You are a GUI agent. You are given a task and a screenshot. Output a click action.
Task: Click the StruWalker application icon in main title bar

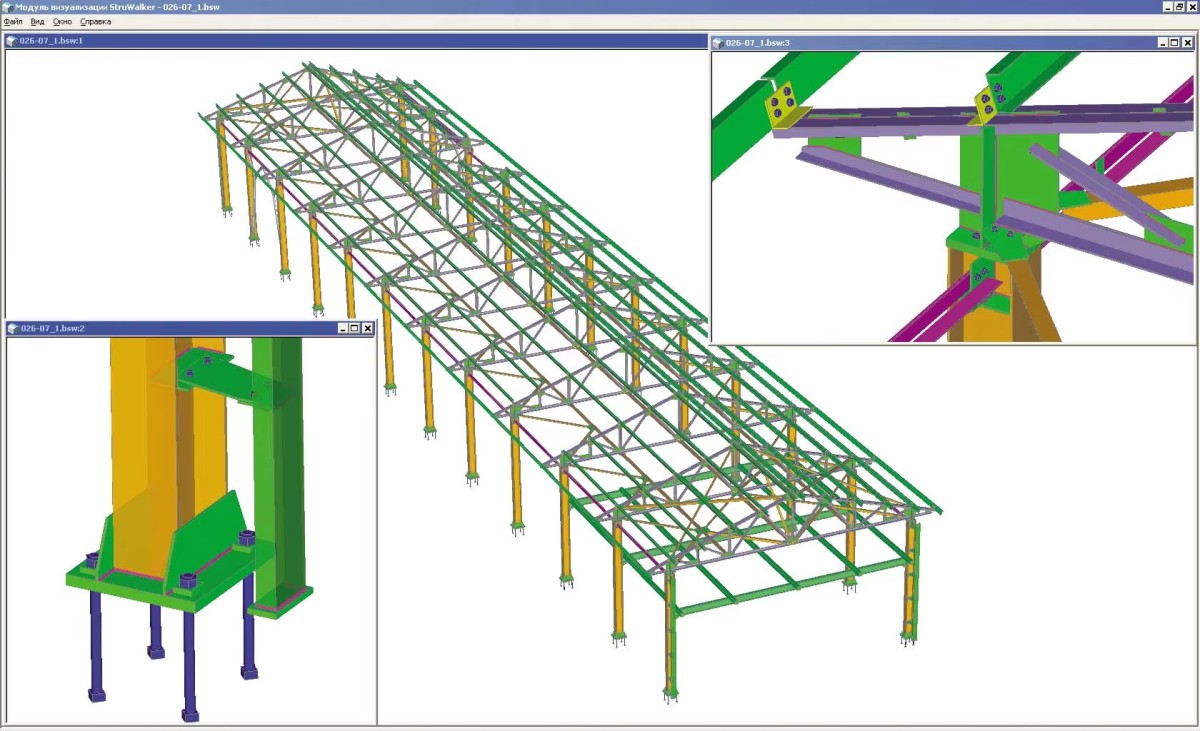pyautogui.click(x=7, y=6)
